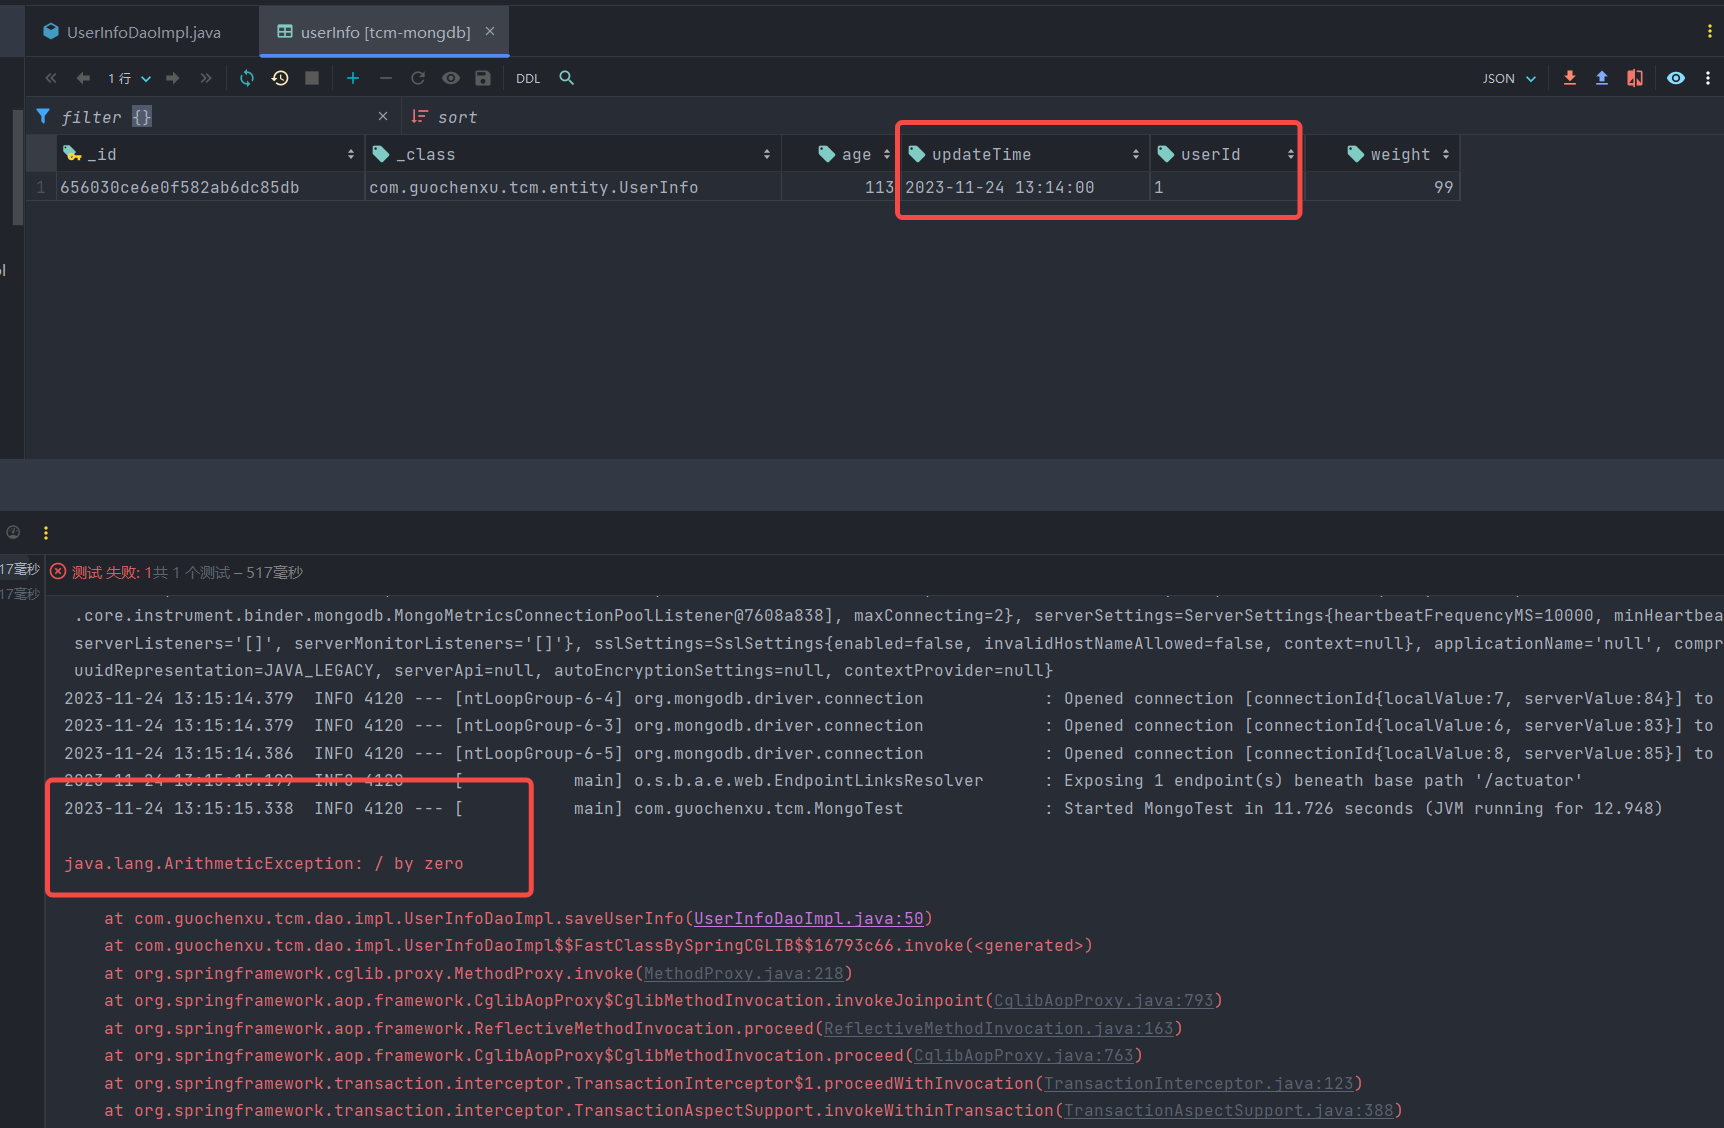Open MethodProxy.java:218 link
Screen dimensions: 1724x1128
click(x=744, y=973)
